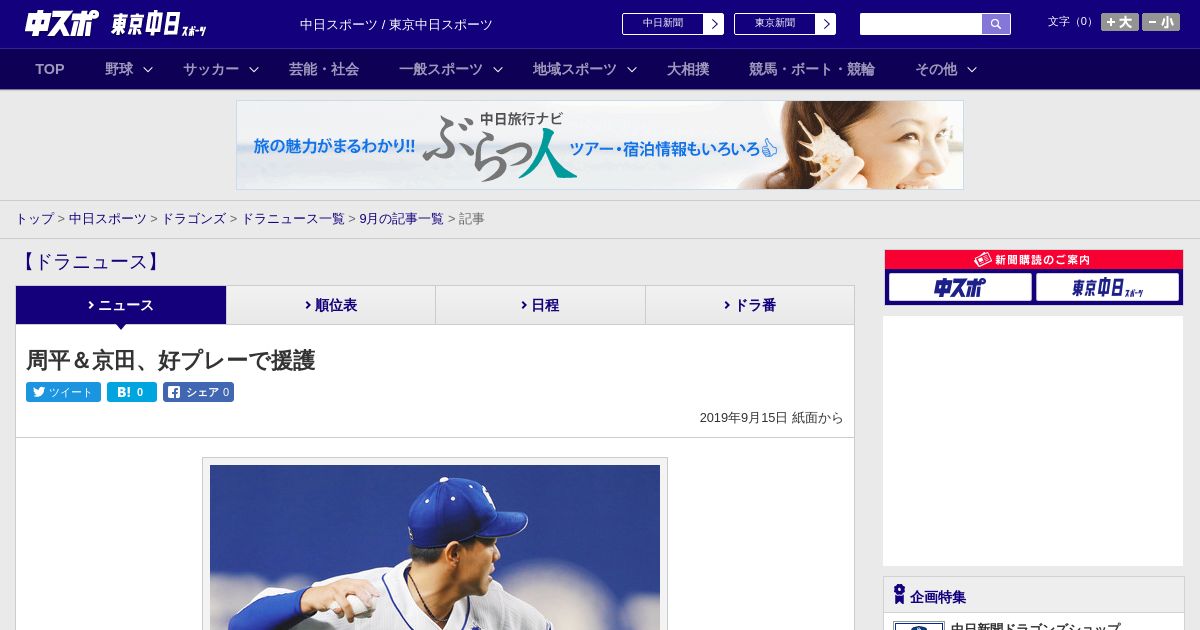Image resolution: width=1200 pixels, height=630 pixels.
Task: Switch to the 順位表 tab
Action: pos(331,305)
